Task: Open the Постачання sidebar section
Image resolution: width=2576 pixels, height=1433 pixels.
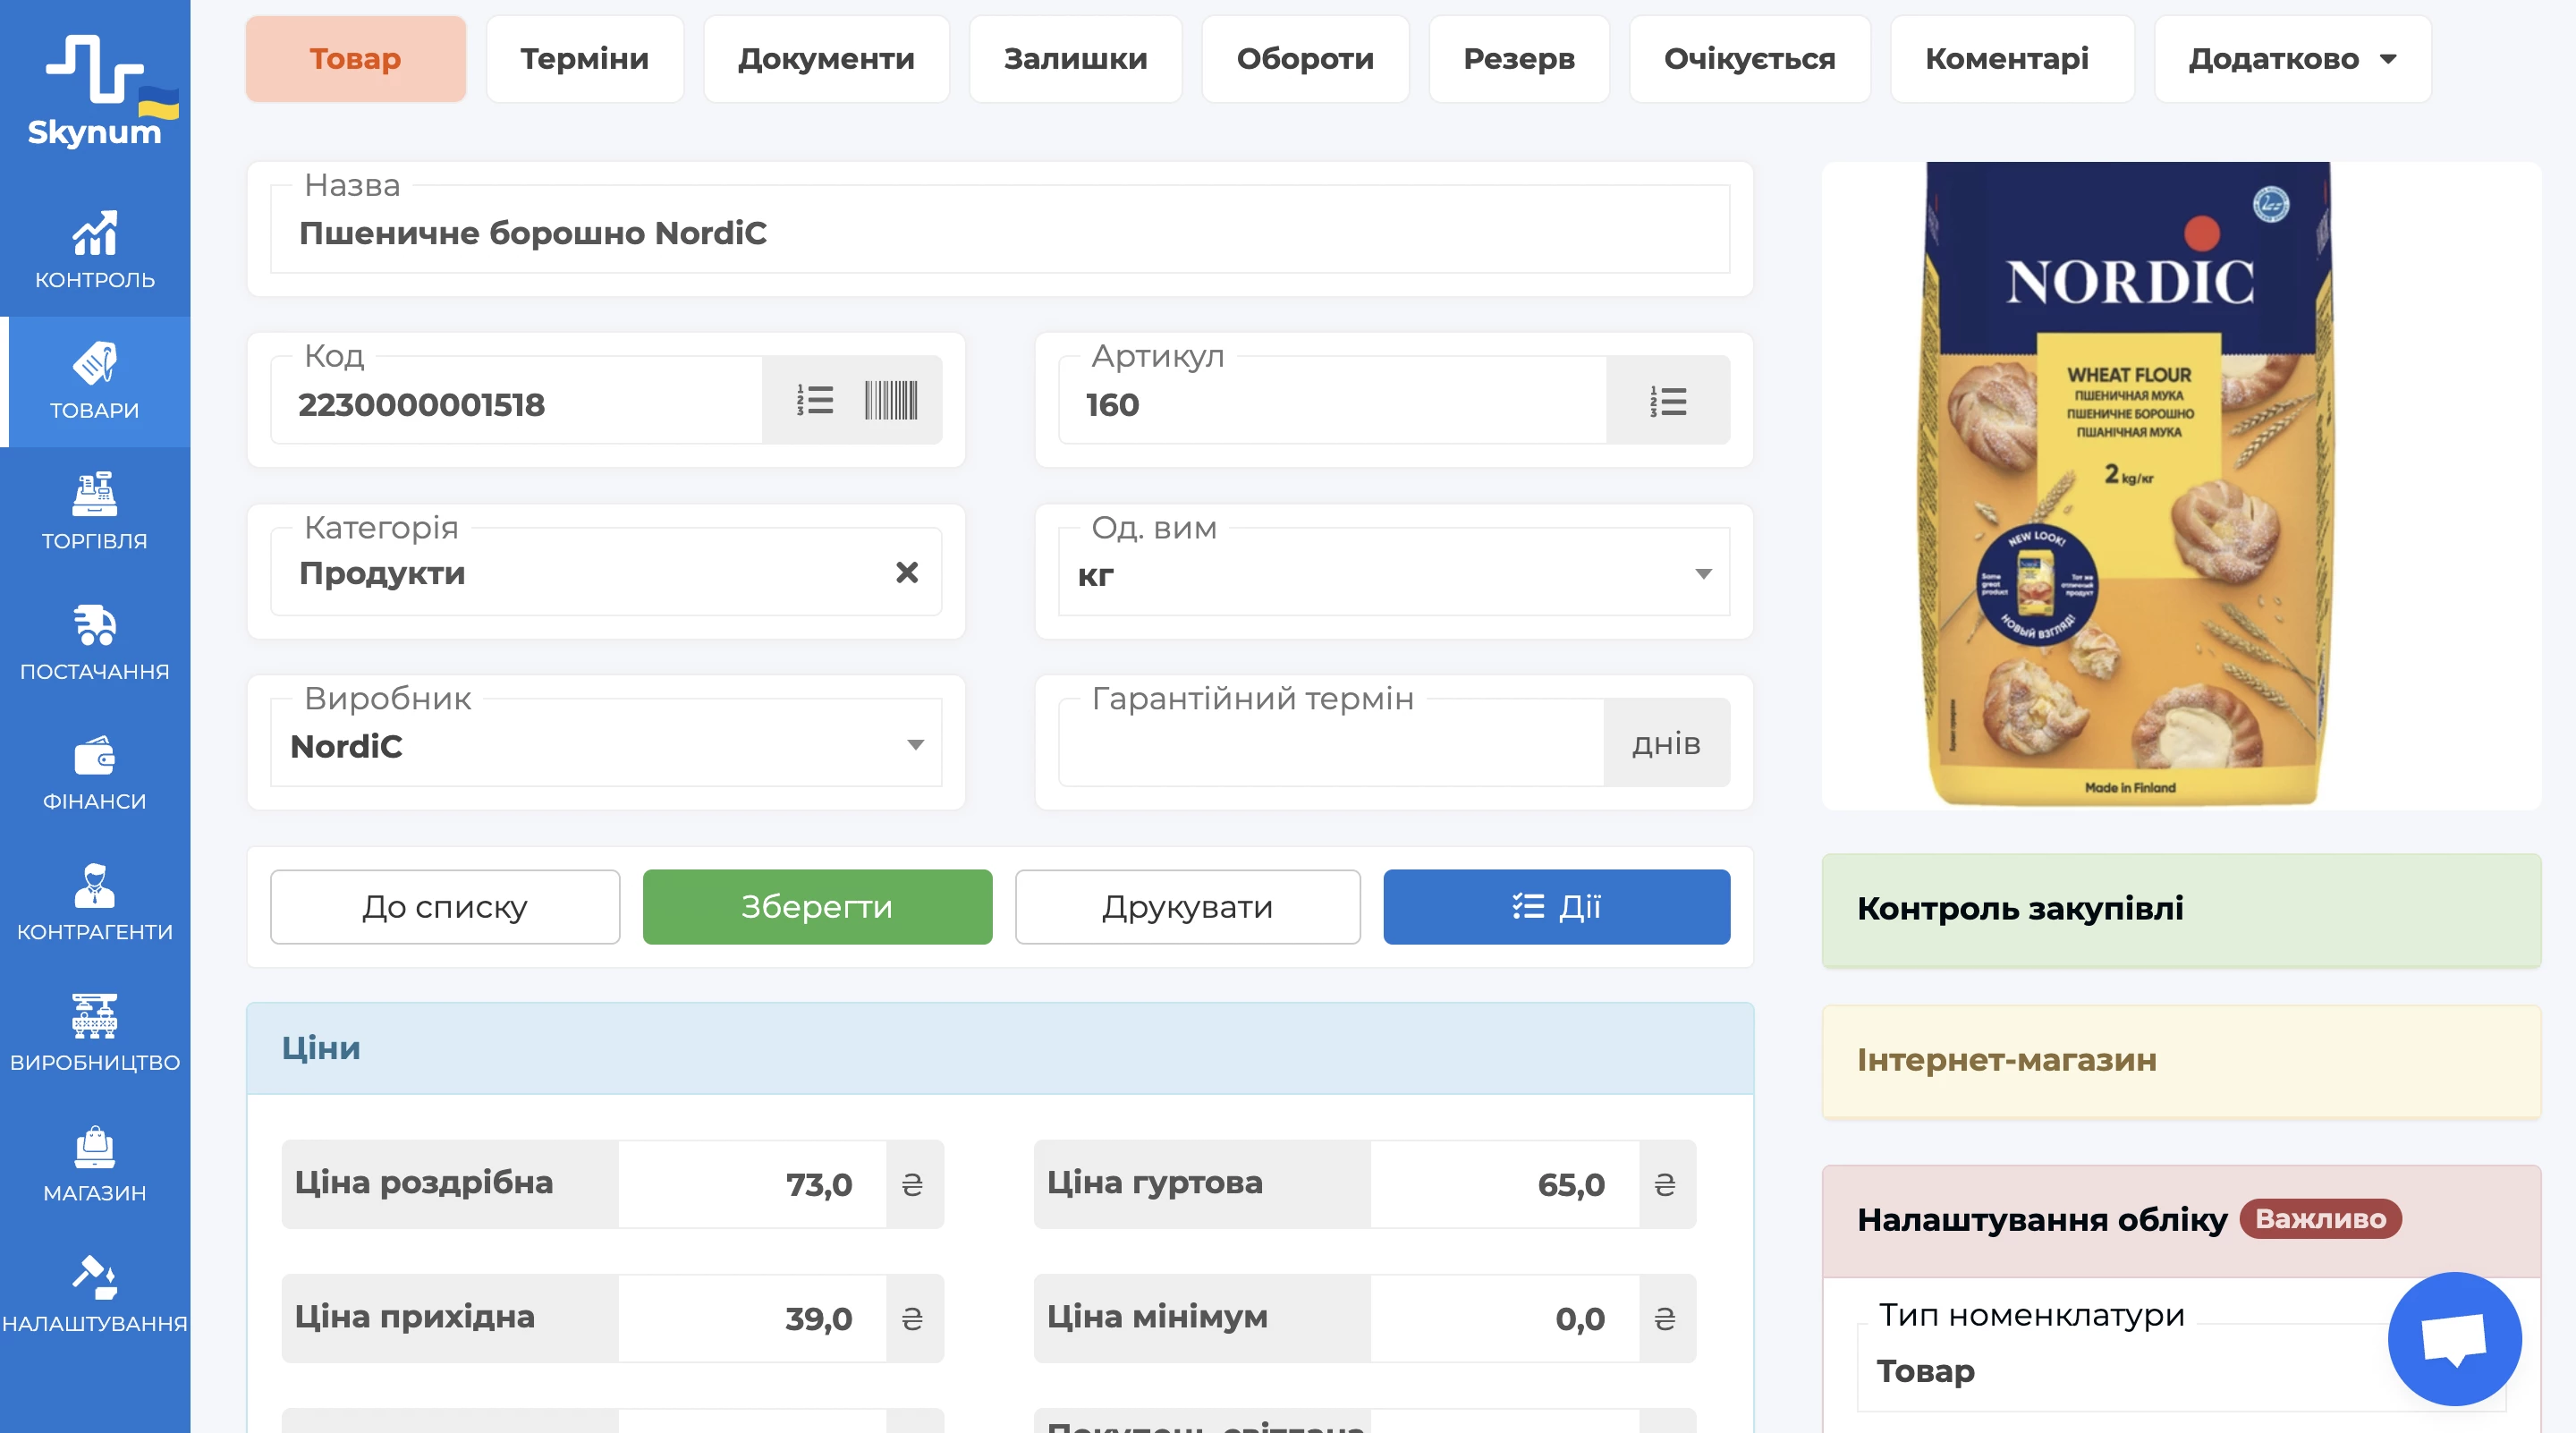Action: pyautogui.click(x=95, y=642)
